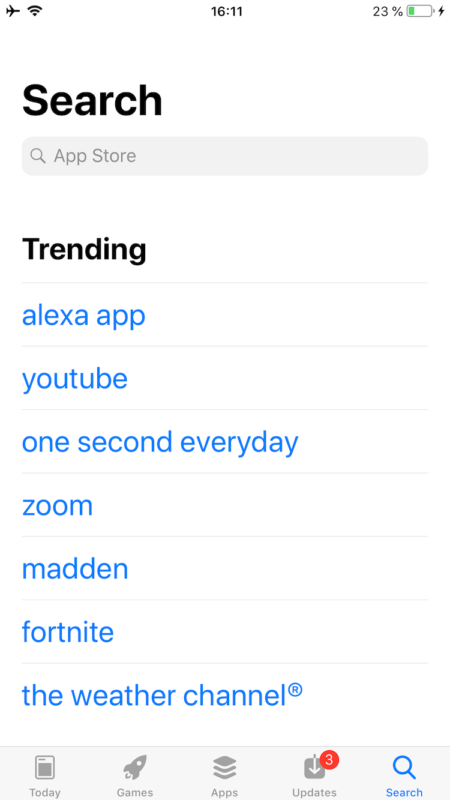Screen dimensions: 450x800
Task: Open the Apps stack icon
Action: click(x=225, y=767)
